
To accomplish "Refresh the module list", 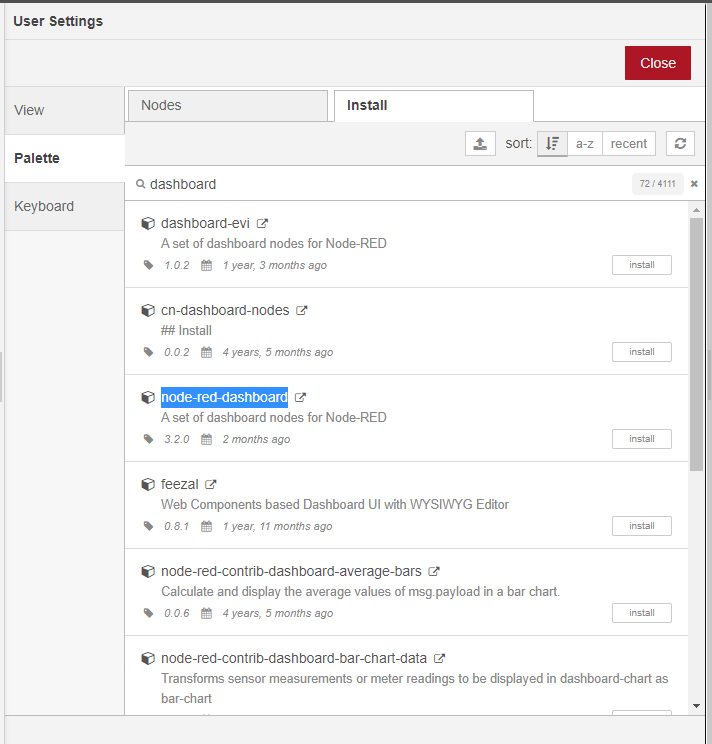I will click(x=680, y=143).
